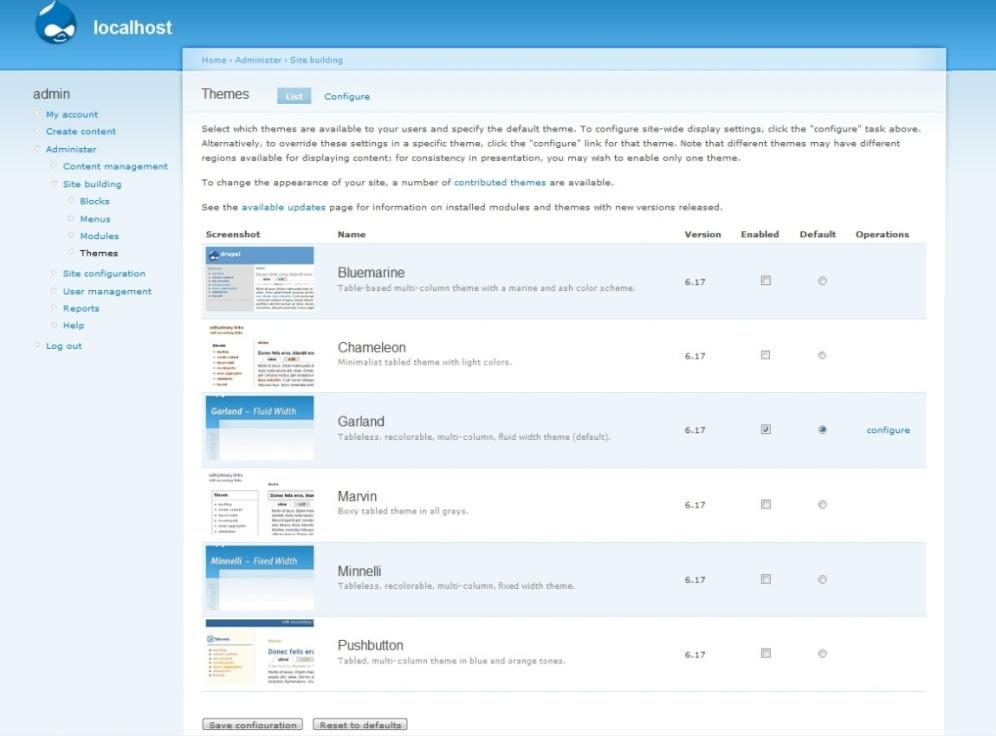Go to Home breadcrumb
996x736 pixels.
tap(214, 60)
